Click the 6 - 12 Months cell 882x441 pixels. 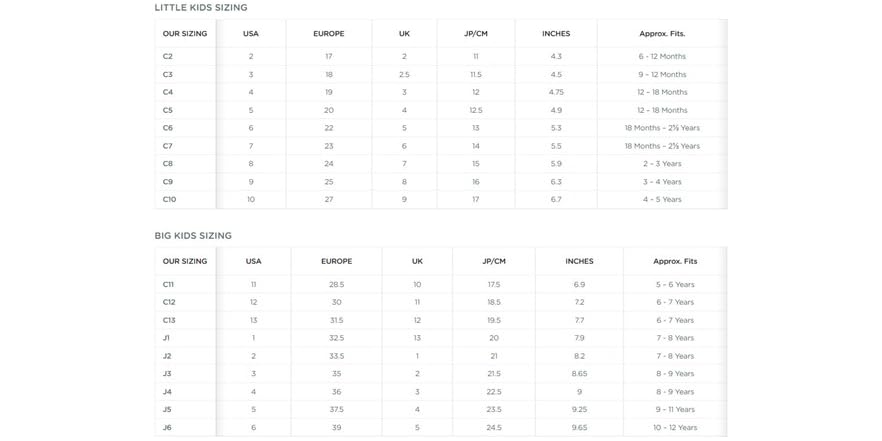coord(662,56)
